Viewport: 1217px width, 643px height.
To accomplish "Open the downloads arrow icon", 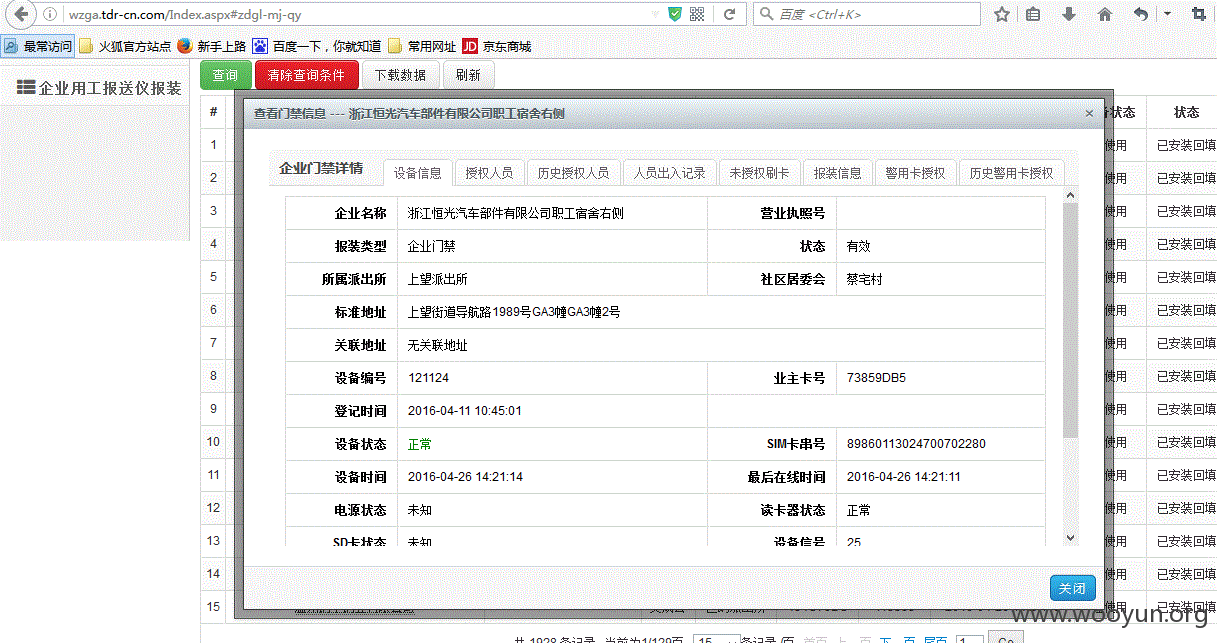I will [1069, 15].
